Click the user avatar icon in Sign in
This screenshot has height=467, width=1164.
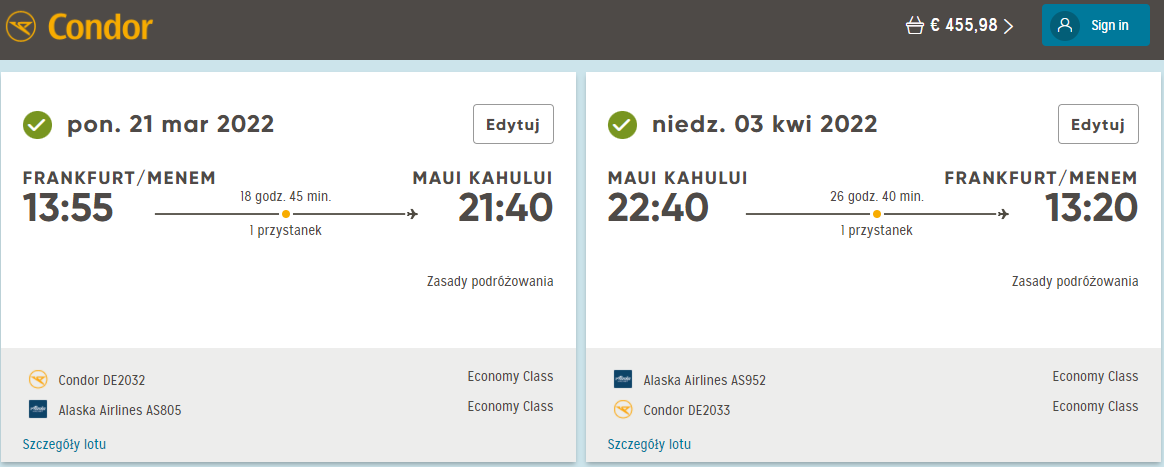(1065, 26)
